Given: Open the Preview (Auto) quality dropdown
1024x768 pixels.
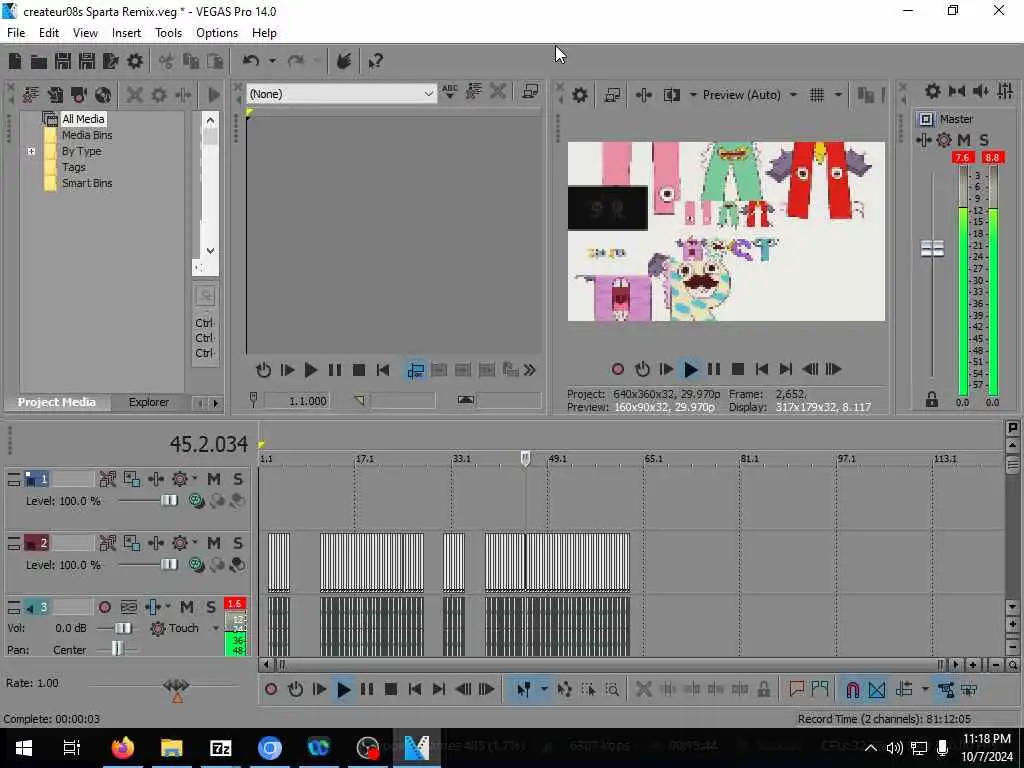Looking at the screenshot, I should (749, 95).
